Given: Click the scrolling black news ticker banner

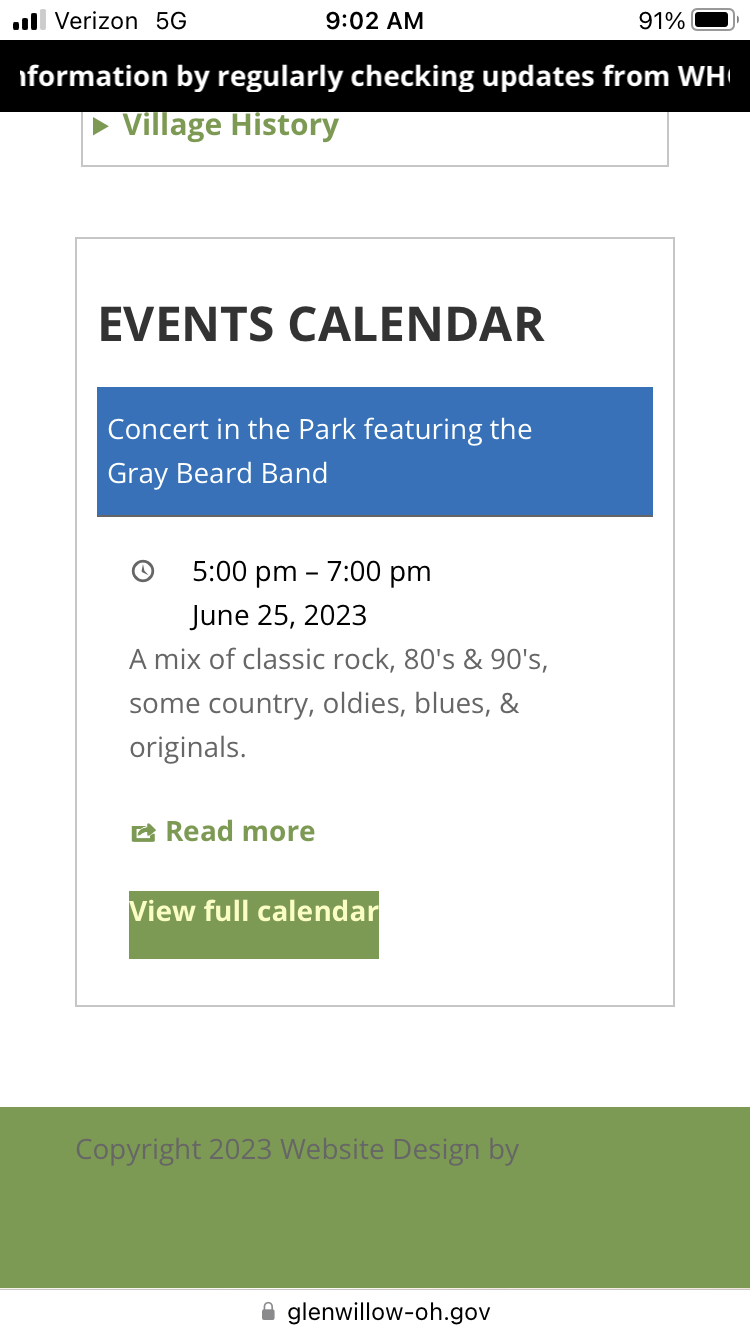Looking at the screenshot, I should pyautogui.click(x=375, y=76).
